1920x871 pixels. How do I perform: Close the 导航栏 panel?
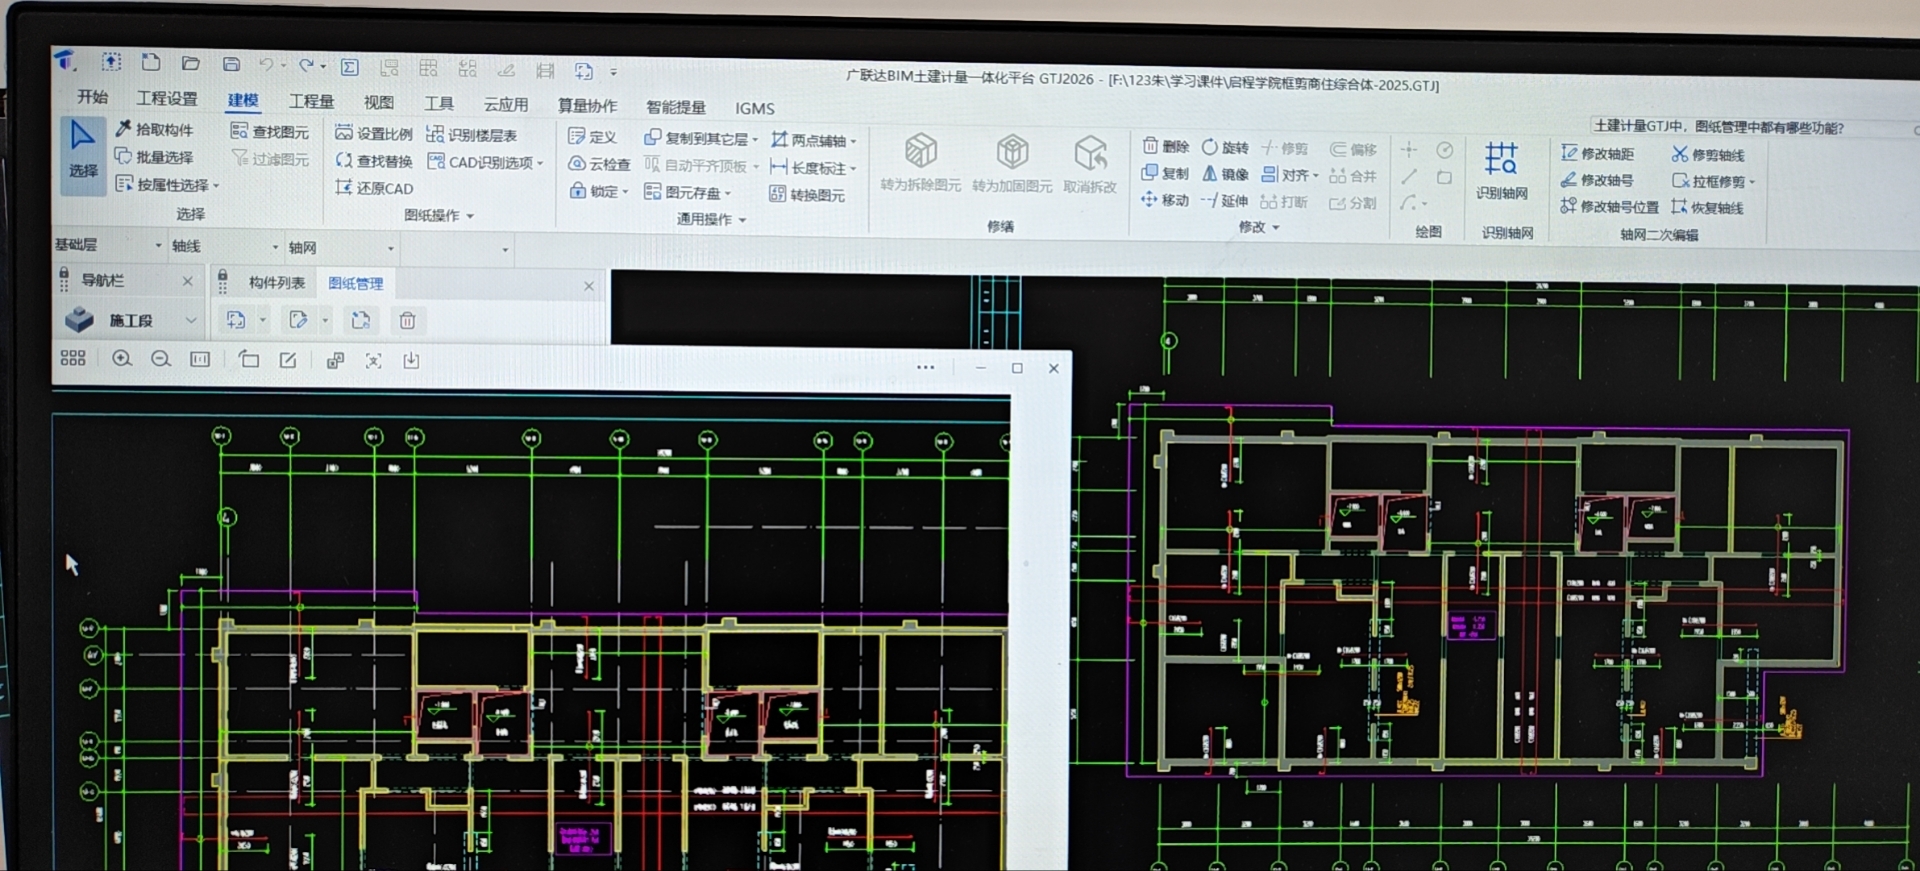tap(187, 281)
